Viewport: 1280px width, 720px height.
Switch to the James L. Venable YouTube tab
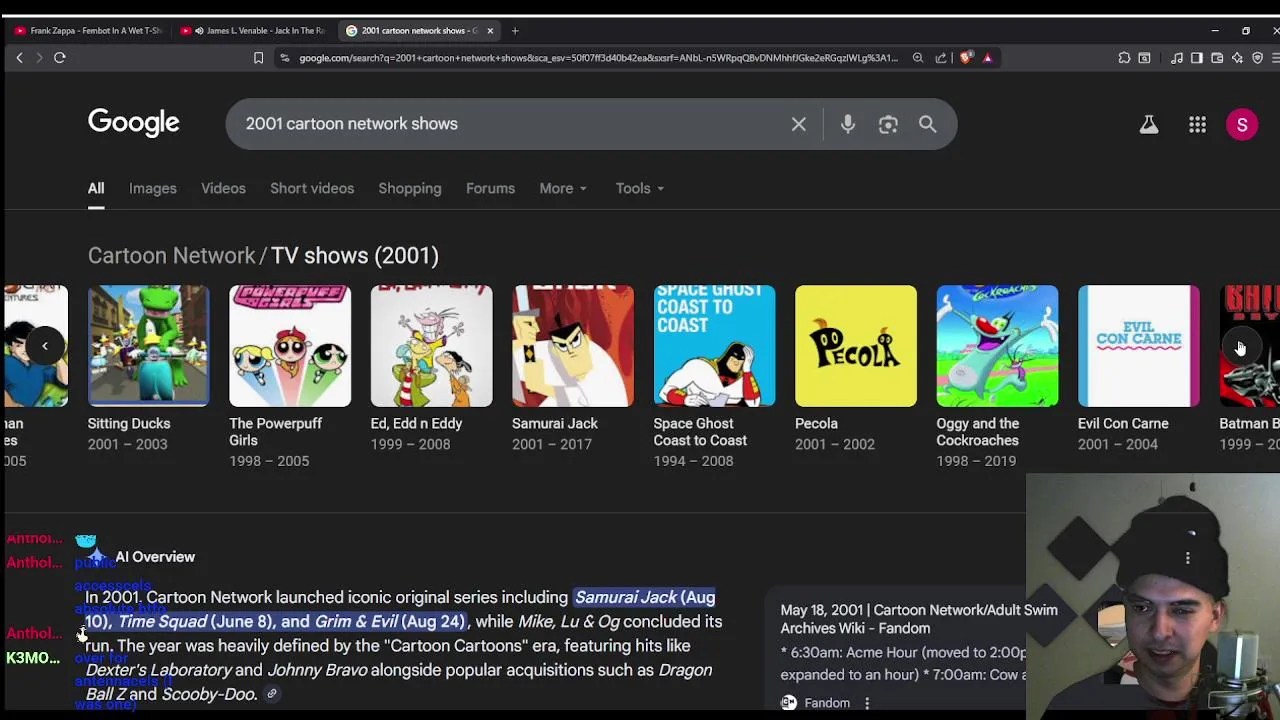tap(255, 31)
